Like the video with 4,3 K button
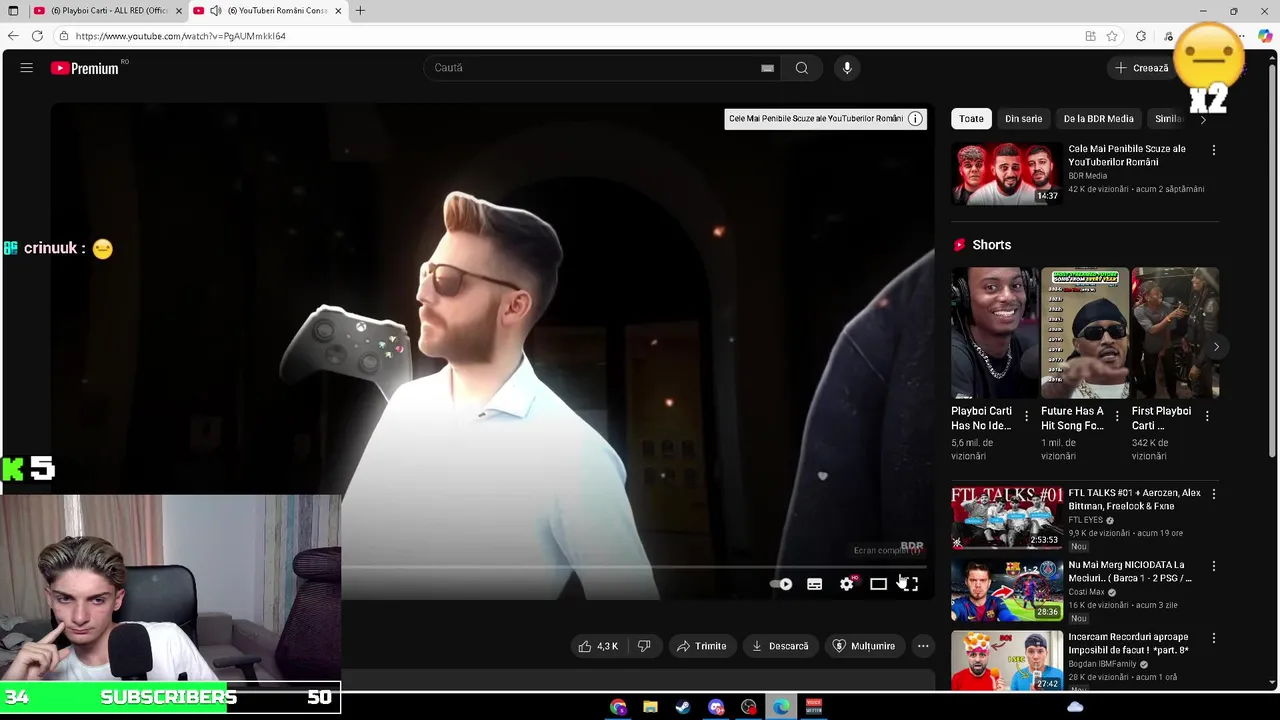This screenshot has height=720, width=1280. 598,646
